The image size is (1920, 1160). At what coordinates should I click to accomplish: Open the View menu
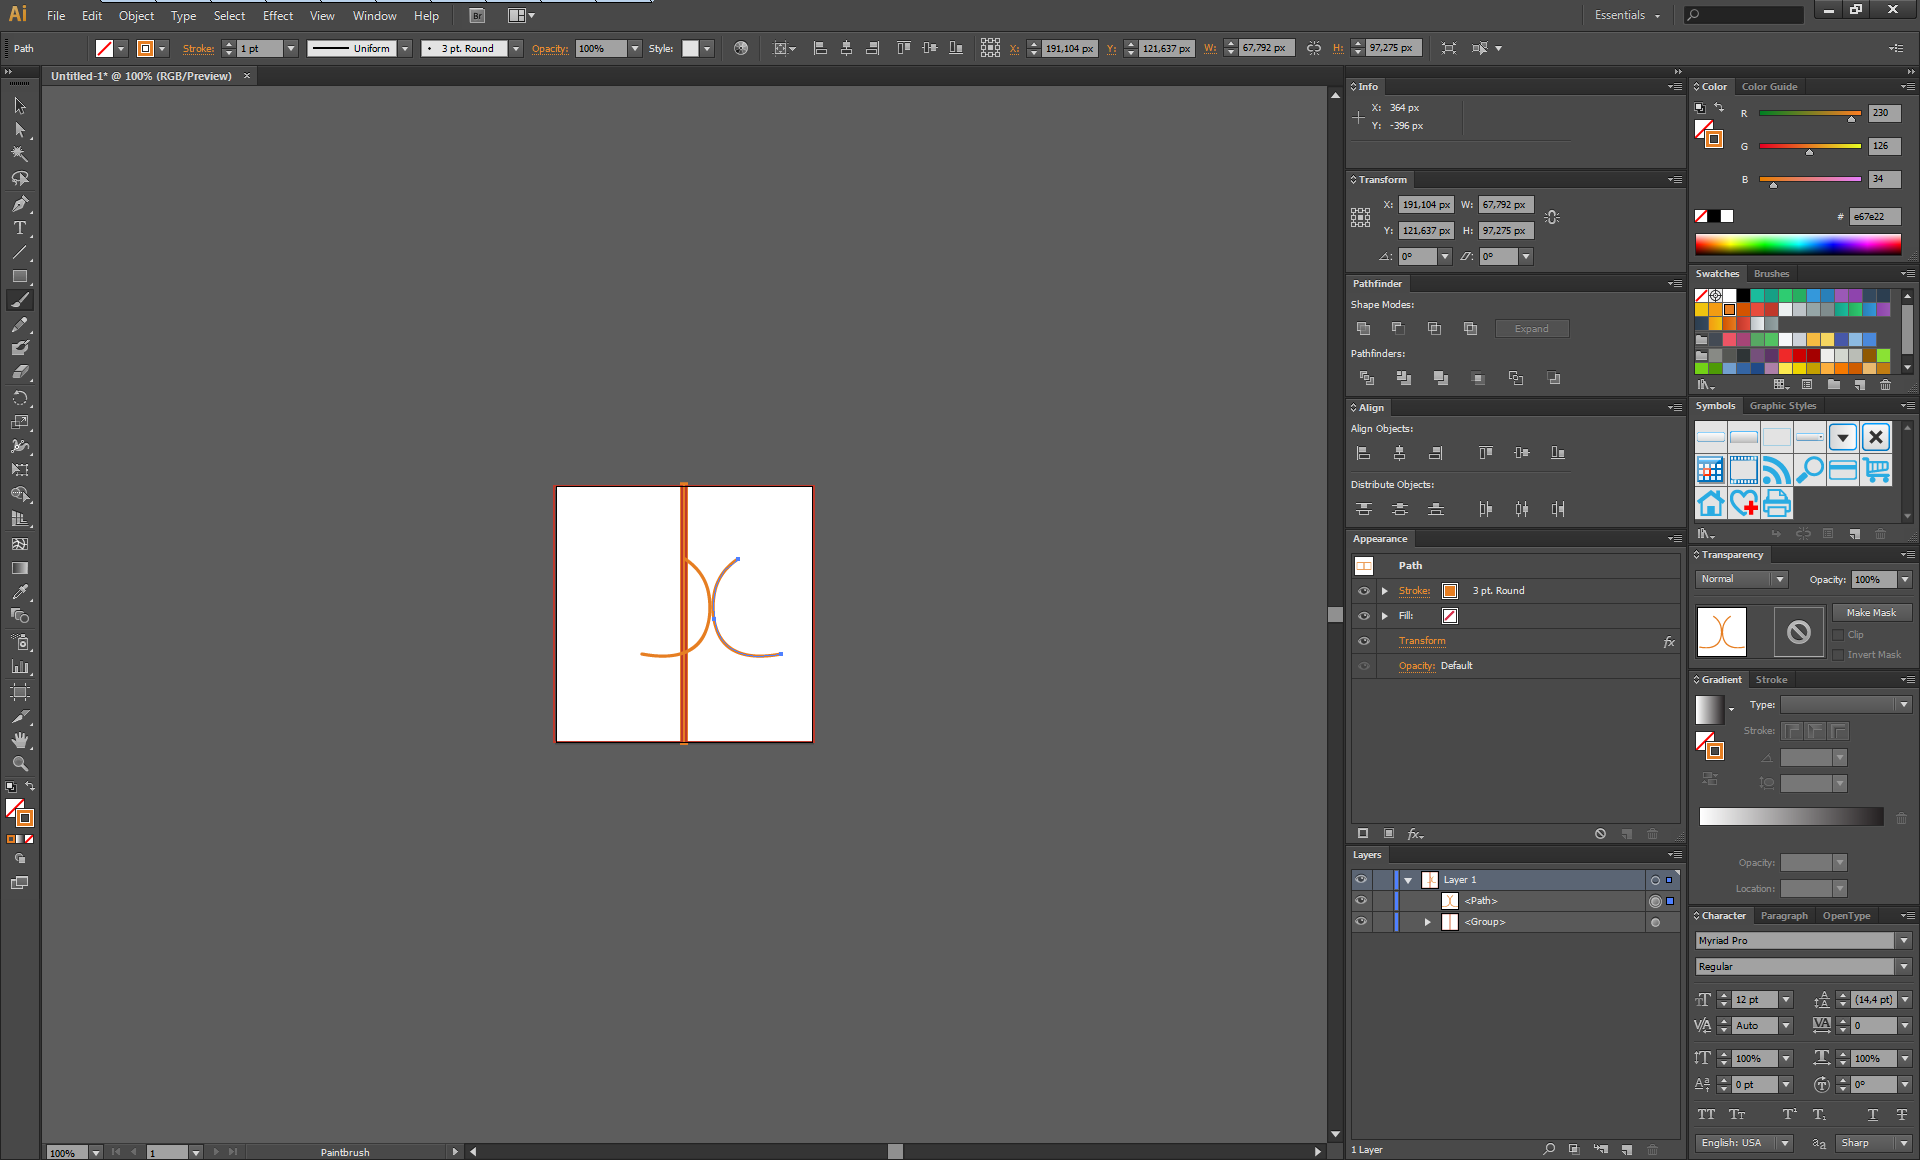click(320, 14)
